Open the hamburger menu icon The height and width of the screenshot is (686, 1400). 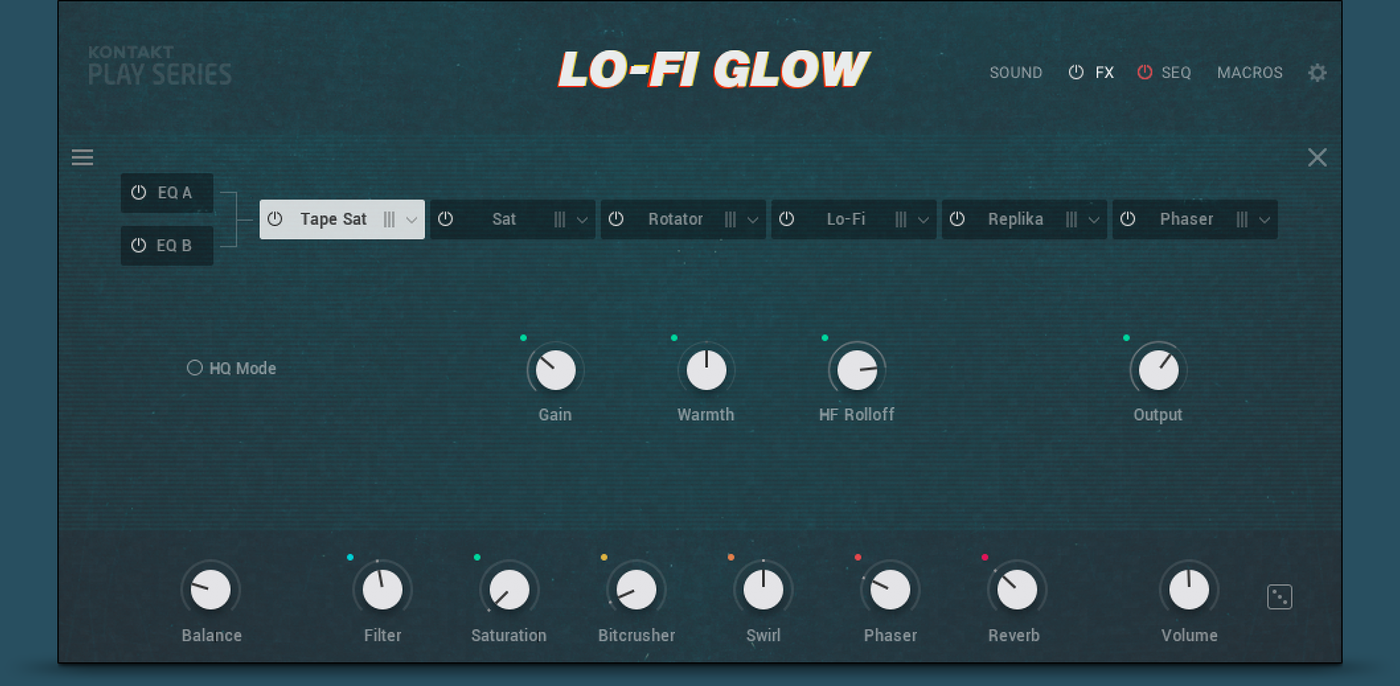(x=82, y=157)
